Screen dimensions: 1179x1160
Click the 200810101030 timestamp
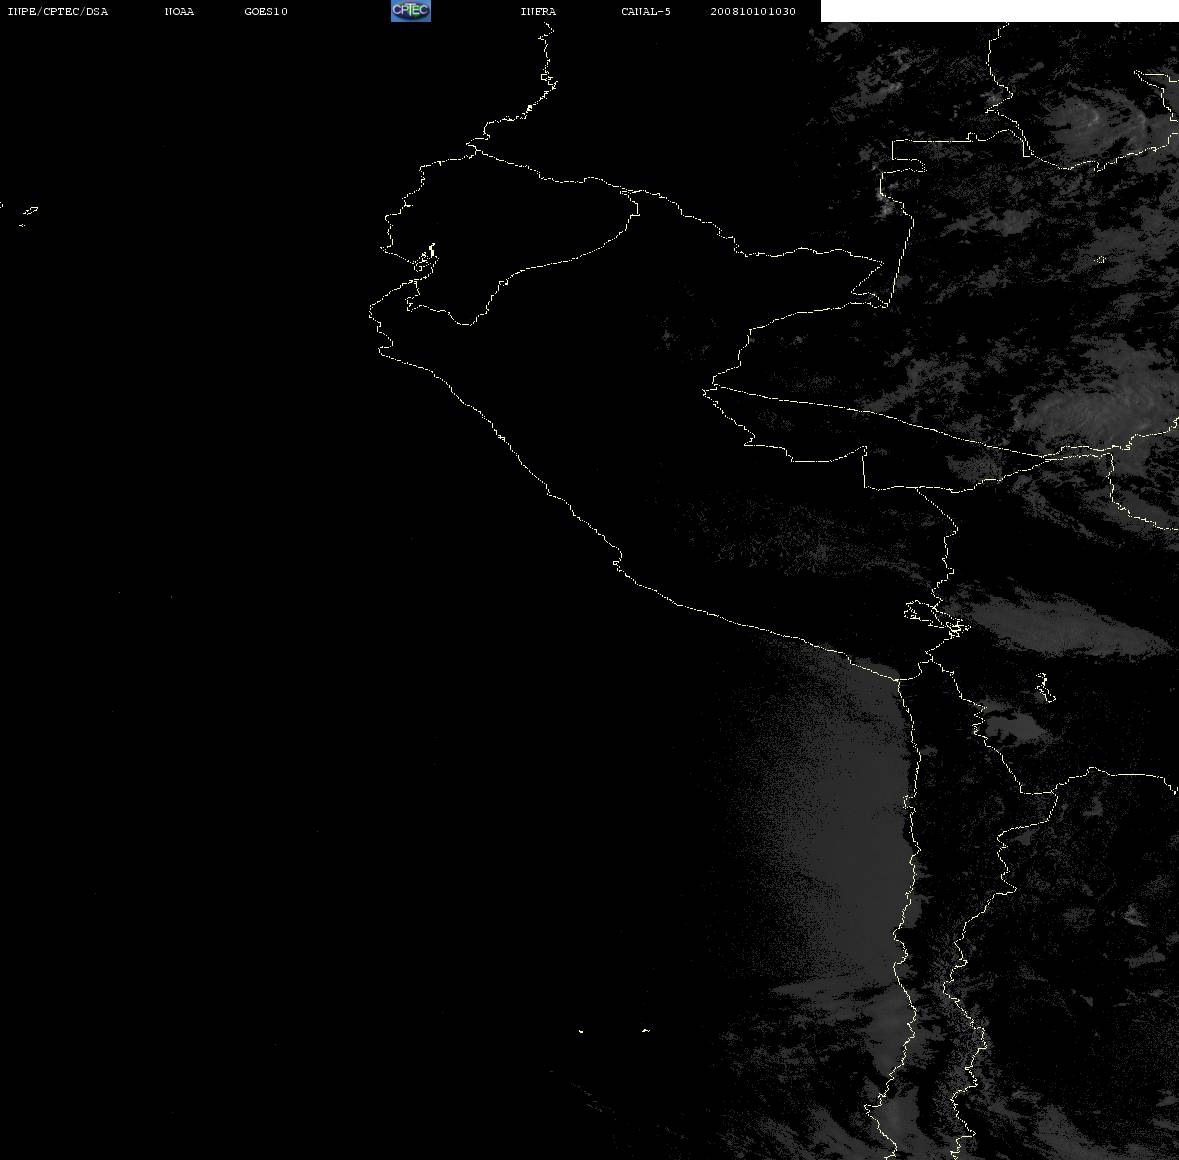coord(753,11)
